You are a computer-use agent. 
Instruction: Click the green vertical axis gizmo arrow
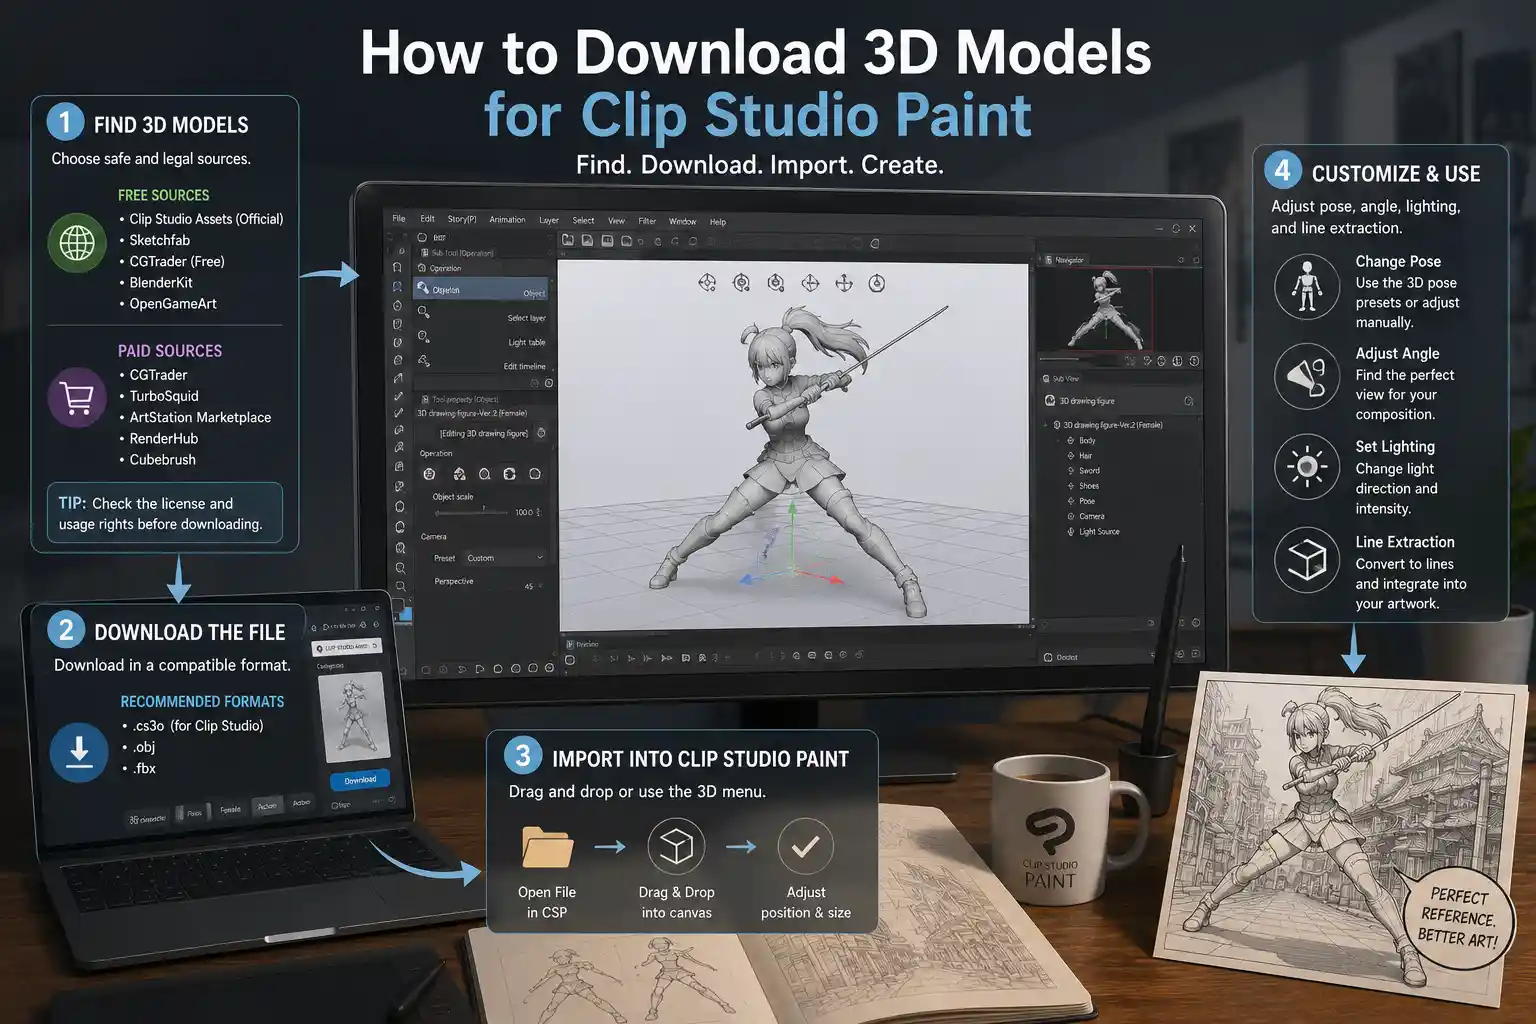(792, 510)
